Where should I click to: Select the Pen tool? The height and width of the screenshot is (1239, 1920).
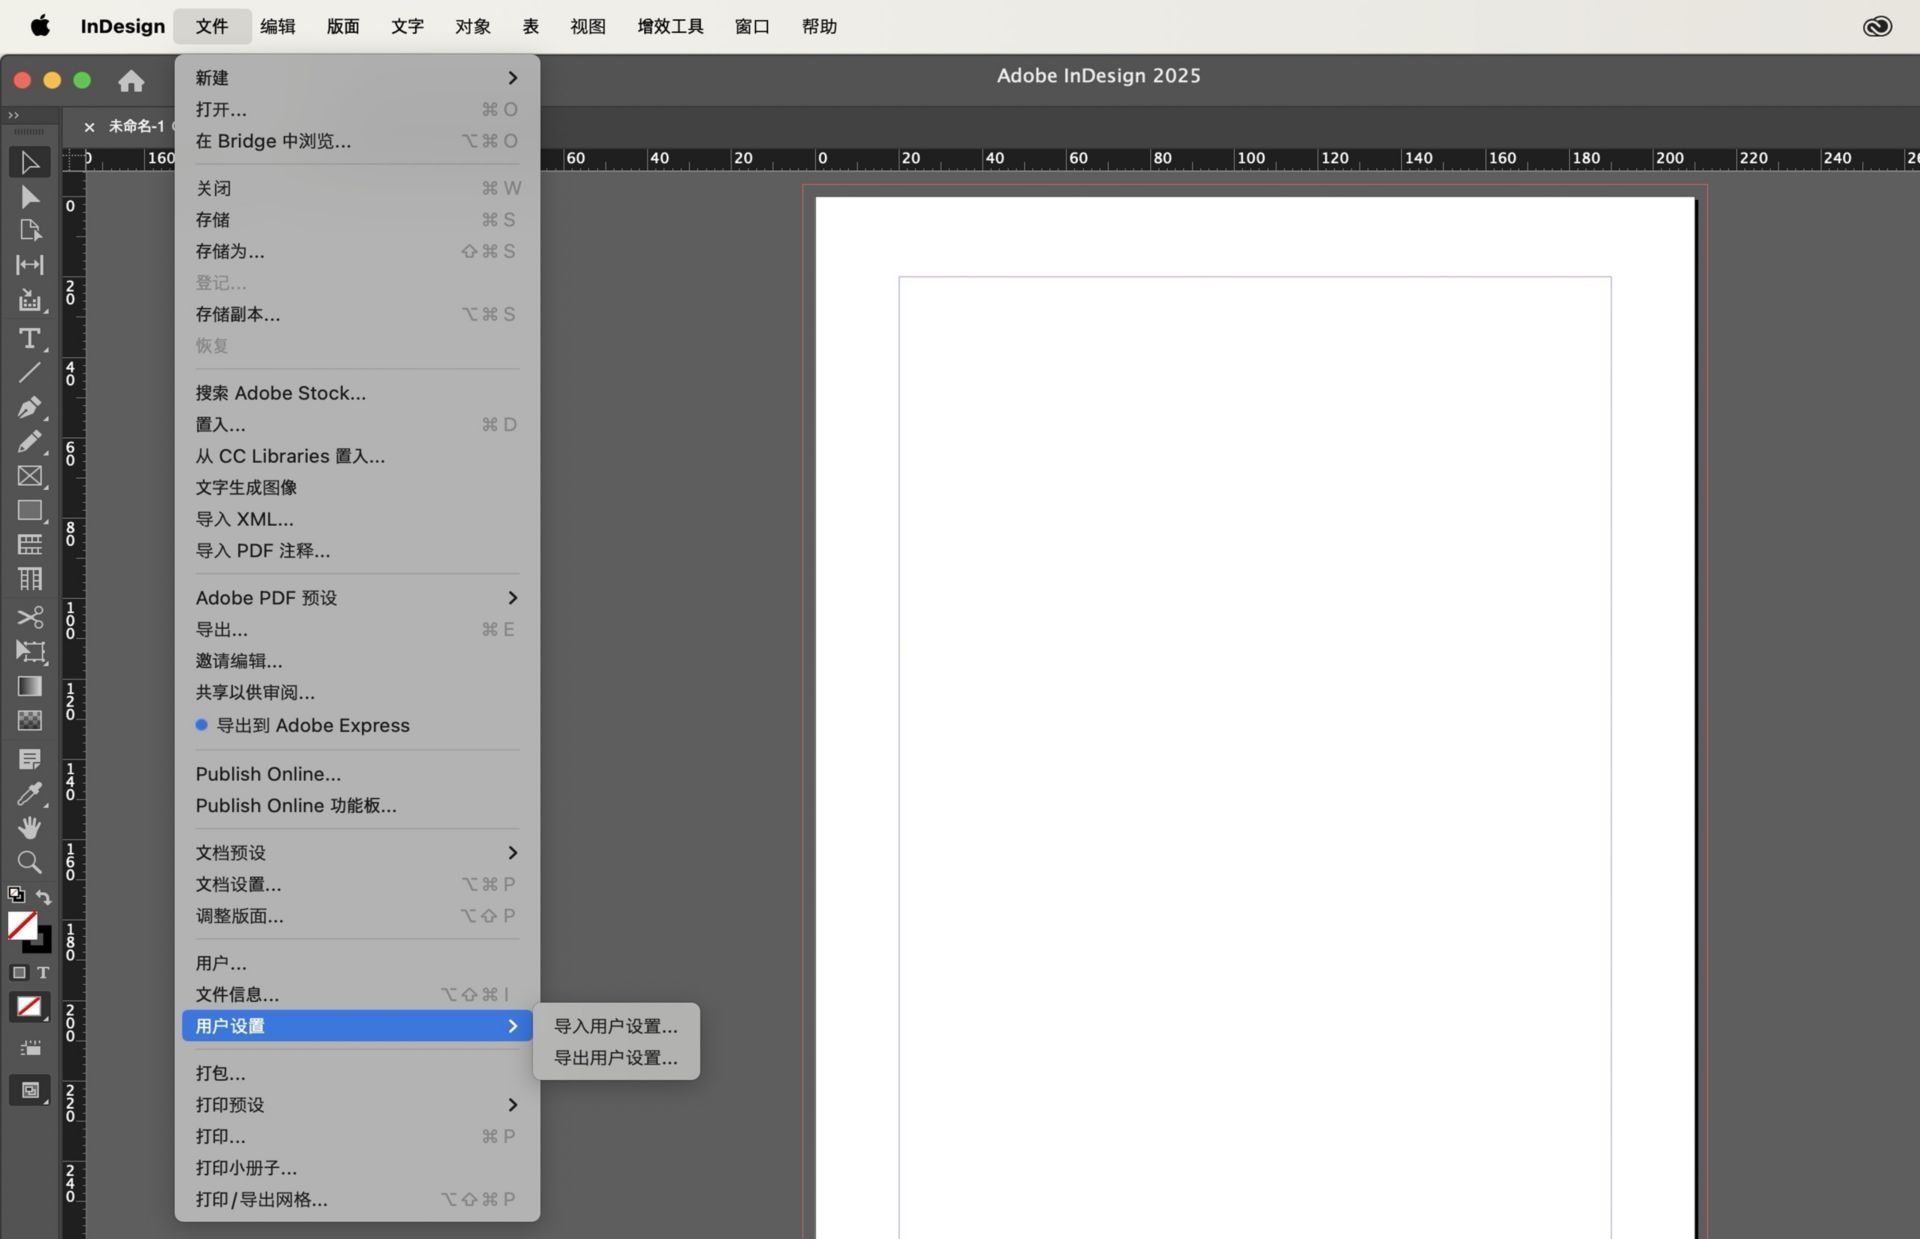coord(29,407)
